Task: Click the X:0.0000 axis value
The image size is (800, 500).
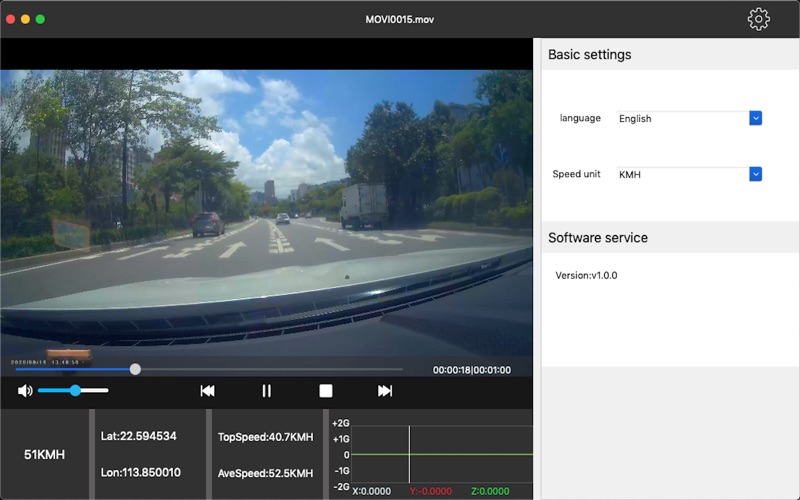Action: pyautogui.click(x=371, y=491)
